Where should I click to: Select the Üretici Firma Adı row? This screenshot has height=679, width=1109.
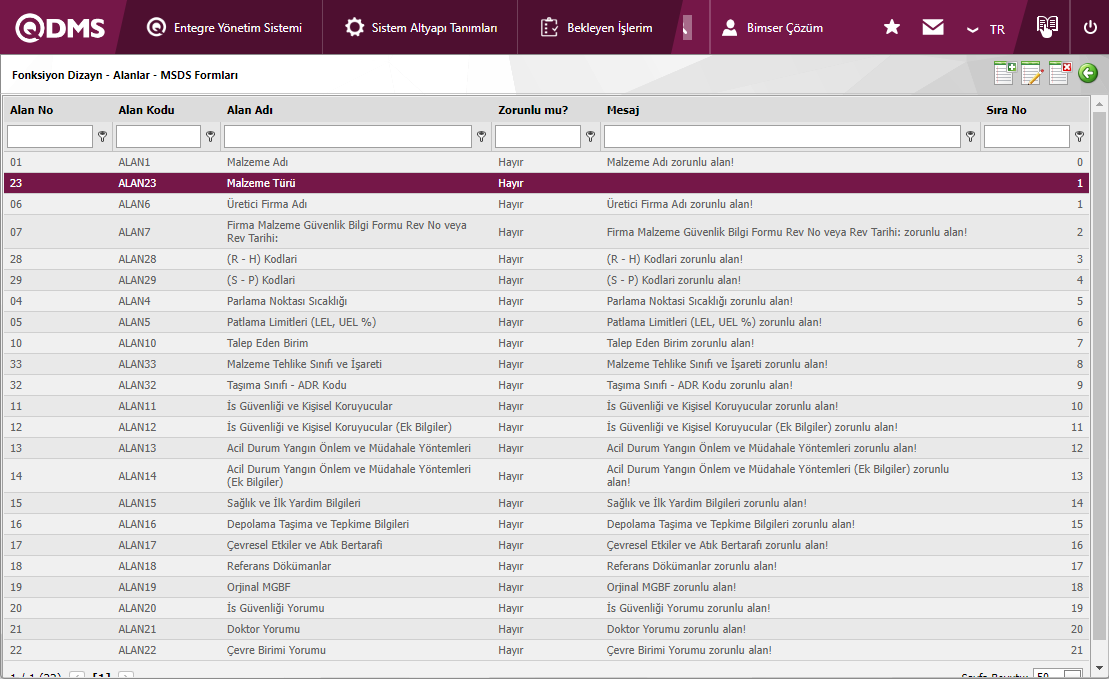click(267, 204)
